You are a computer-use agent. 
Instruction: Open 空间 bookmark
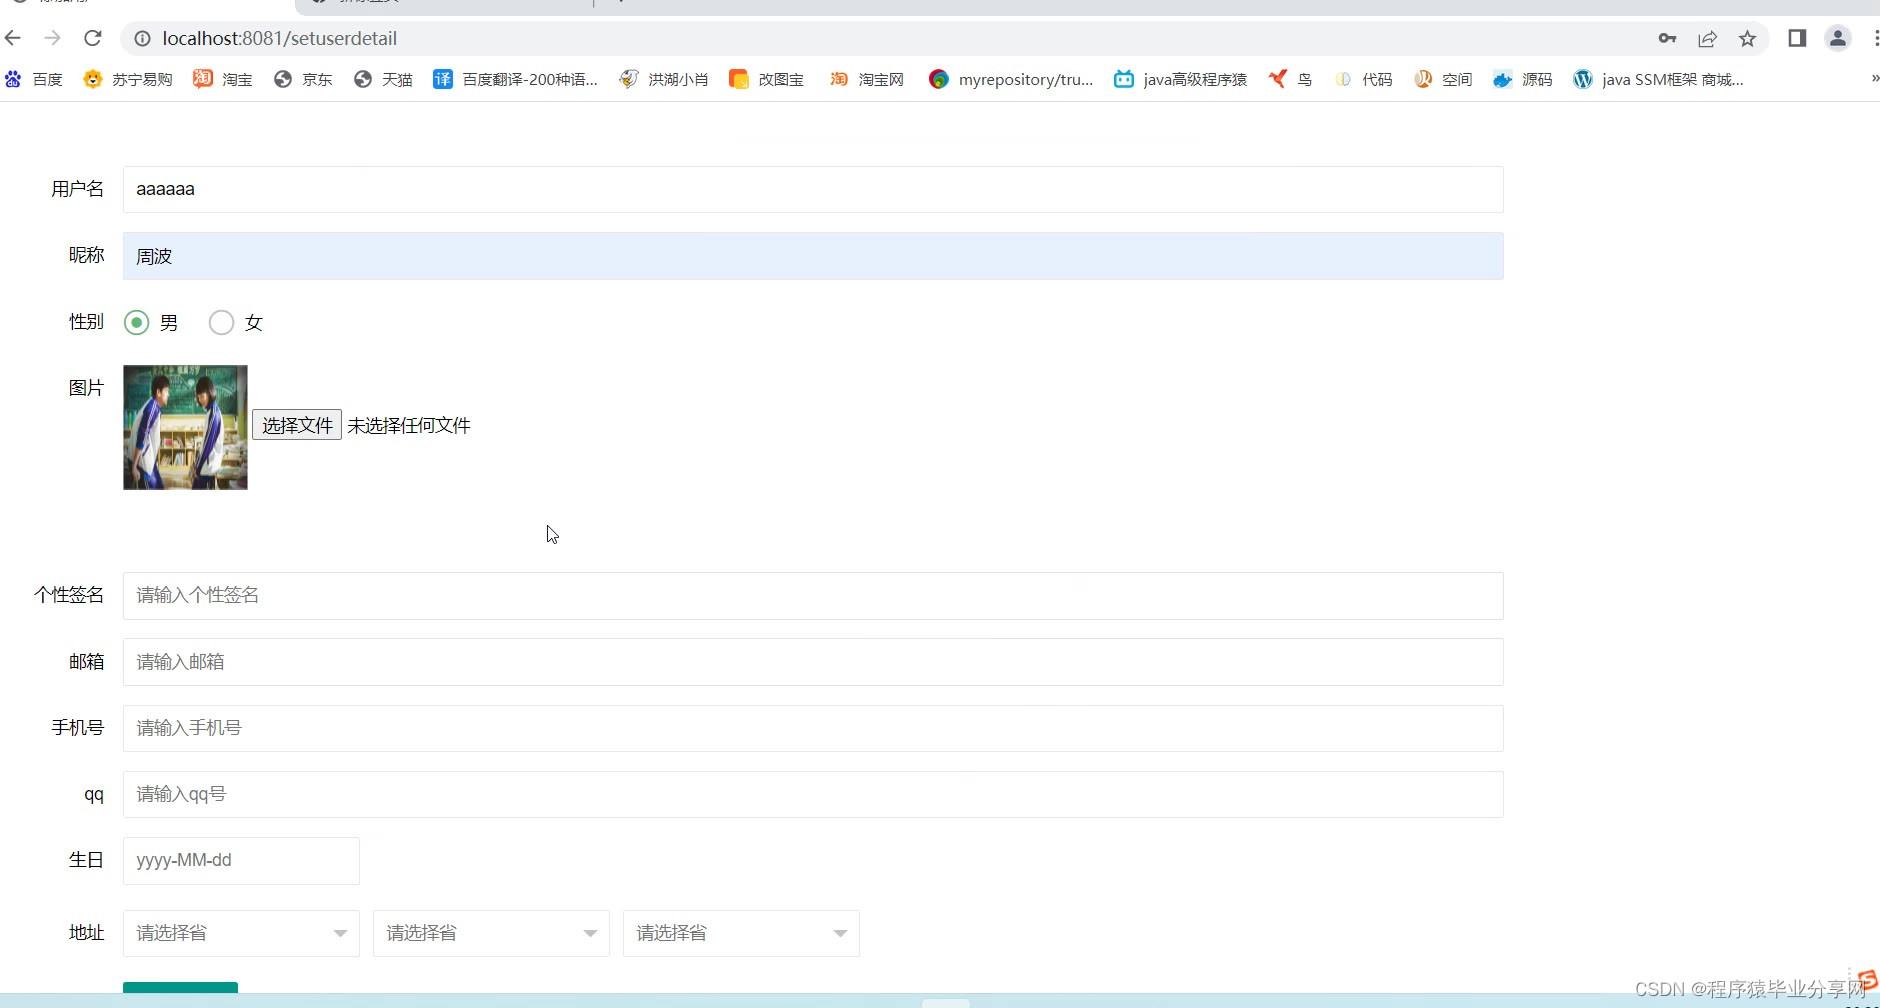click(x=1443, y=79)
